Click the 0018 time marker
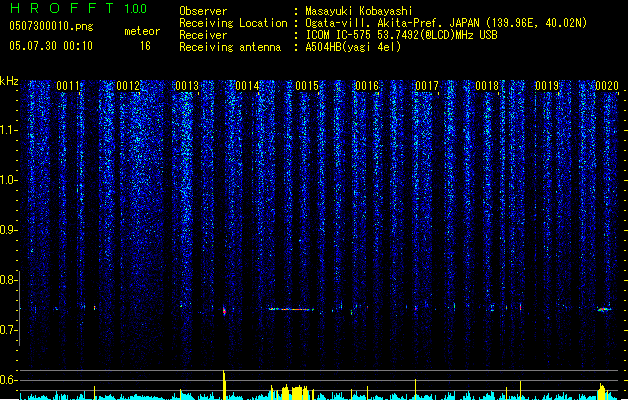The width and height of the screenshot is (629, 400). 487,86
